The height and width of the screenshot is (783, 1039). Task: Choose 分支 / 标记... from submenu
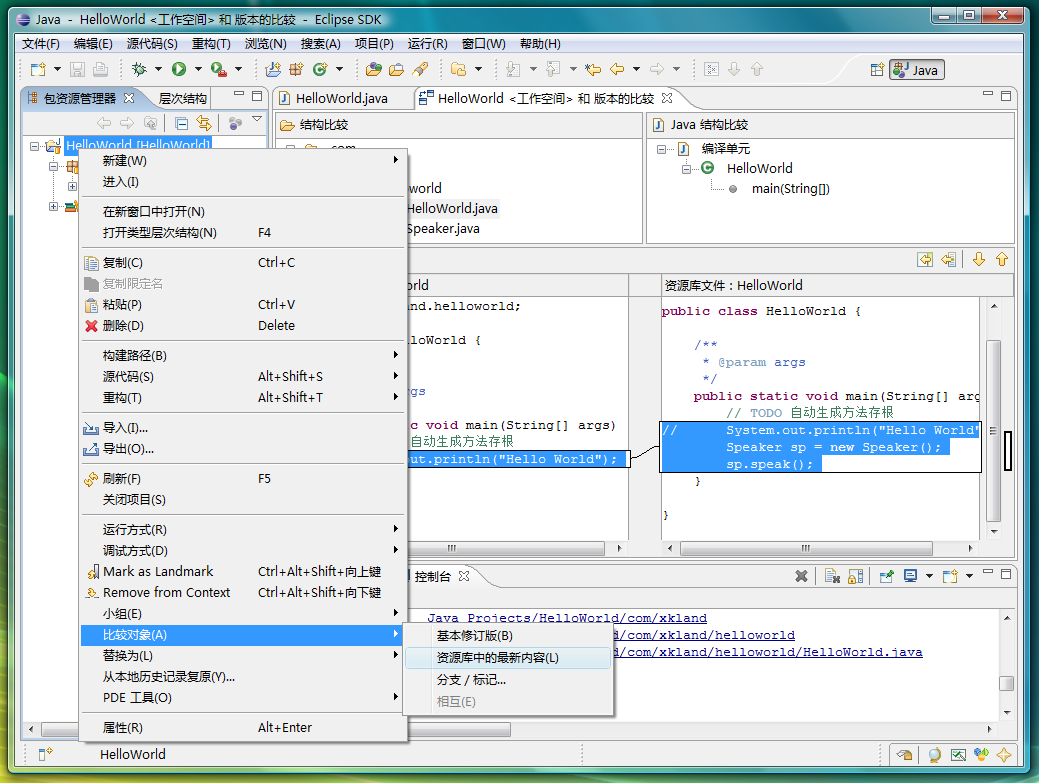point(508,680)
